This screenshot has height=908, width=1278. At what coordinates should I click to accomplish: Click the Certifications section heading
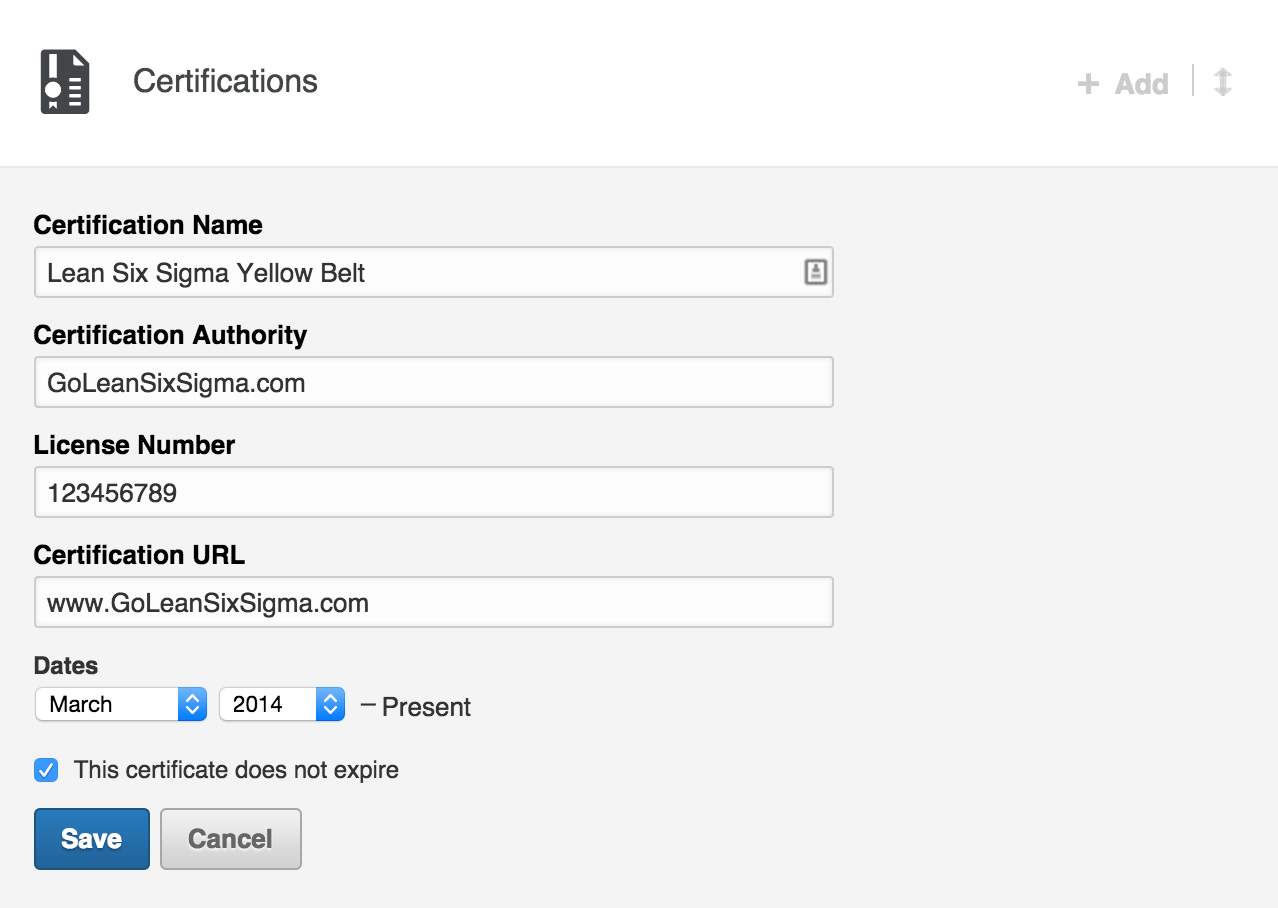click(x=225, y=81)
